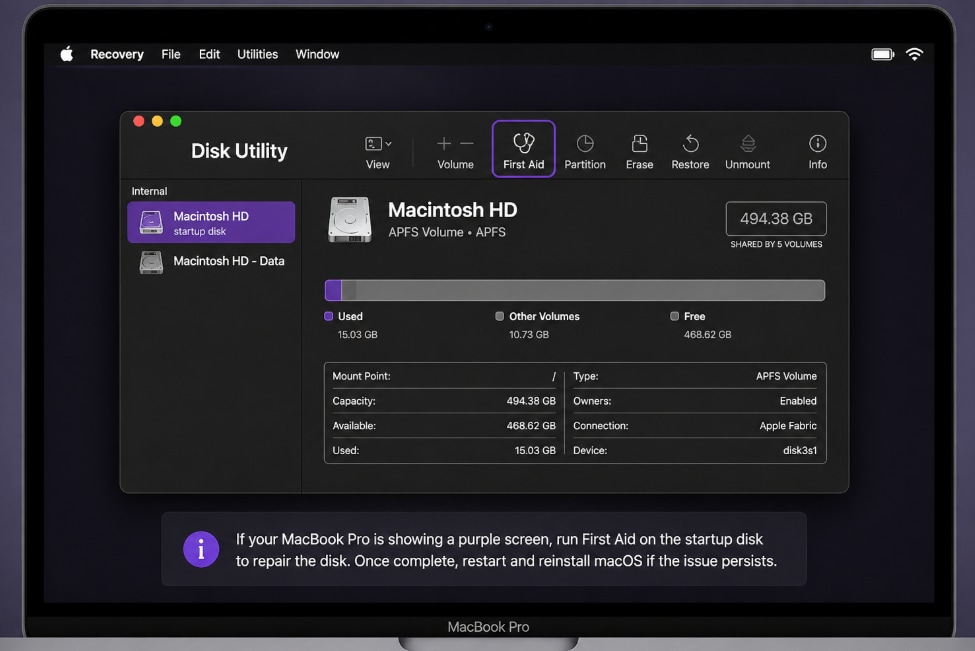Remove a volume with the minus icon
Image resolution: width=975 pixels, height=651 pixels.
coord(466,144)
